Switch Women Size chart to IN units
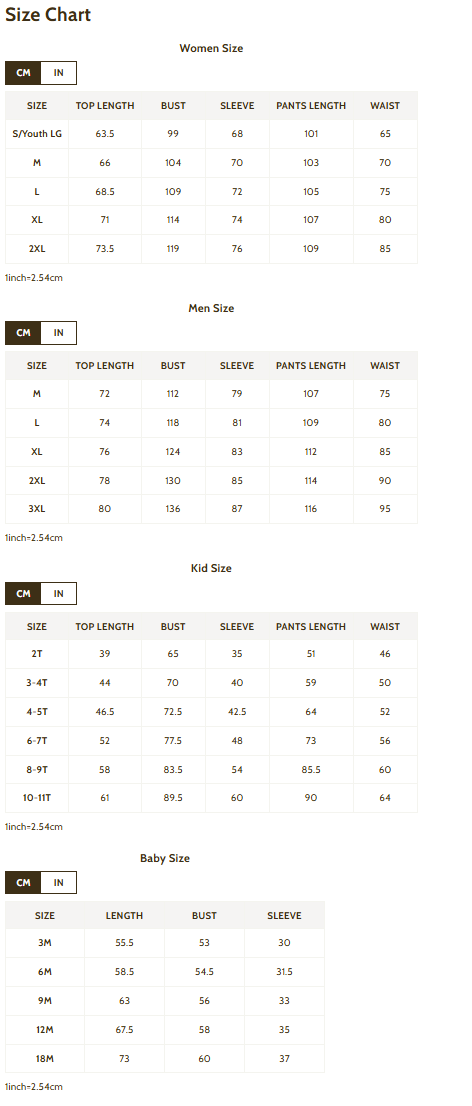 [x=59, y=73]
